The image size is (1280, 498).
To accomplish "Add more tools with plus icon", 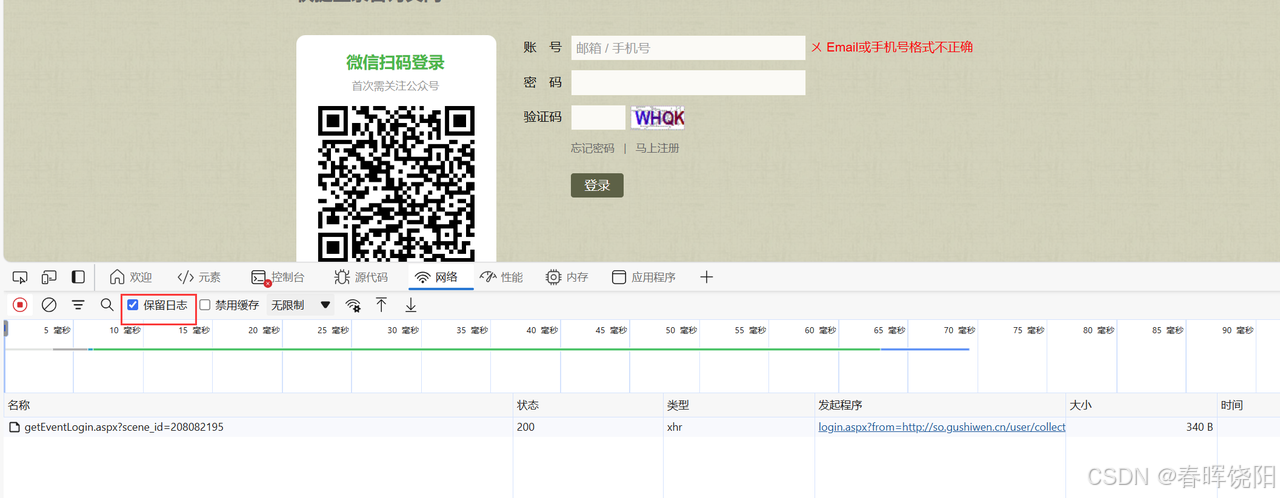I will coord(706,277).
